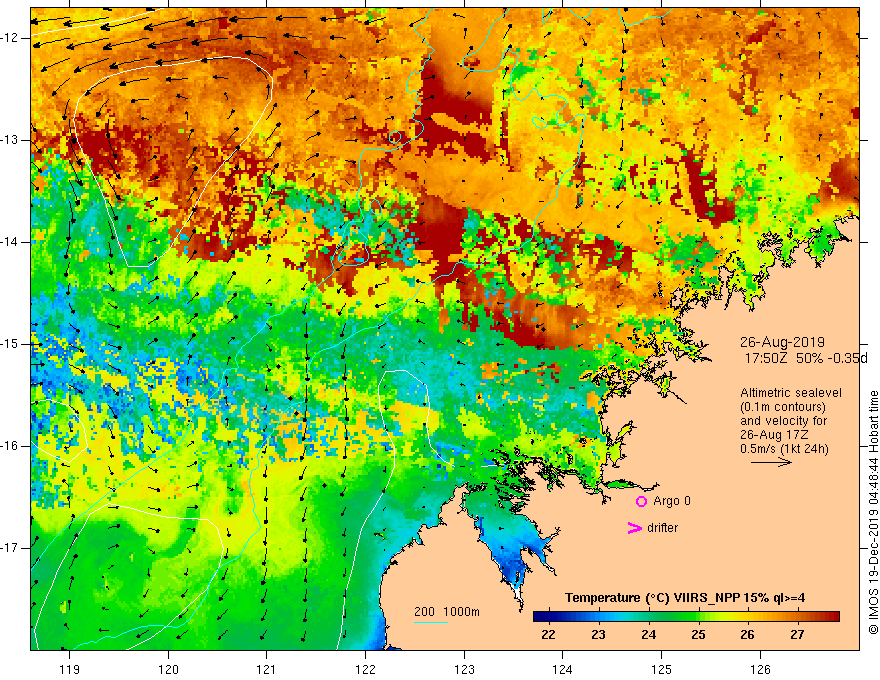Click the 'Argo 0' legend label

point(672,501)
